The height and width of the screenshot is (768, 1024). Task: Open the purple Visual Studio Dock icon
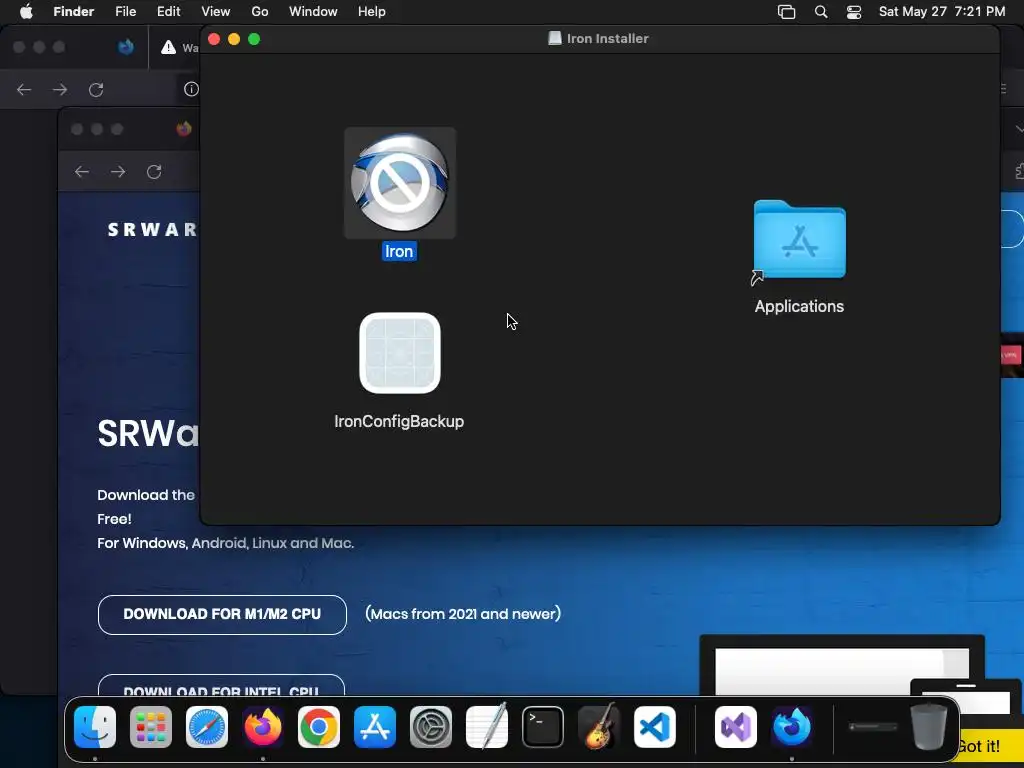point(736,727)
